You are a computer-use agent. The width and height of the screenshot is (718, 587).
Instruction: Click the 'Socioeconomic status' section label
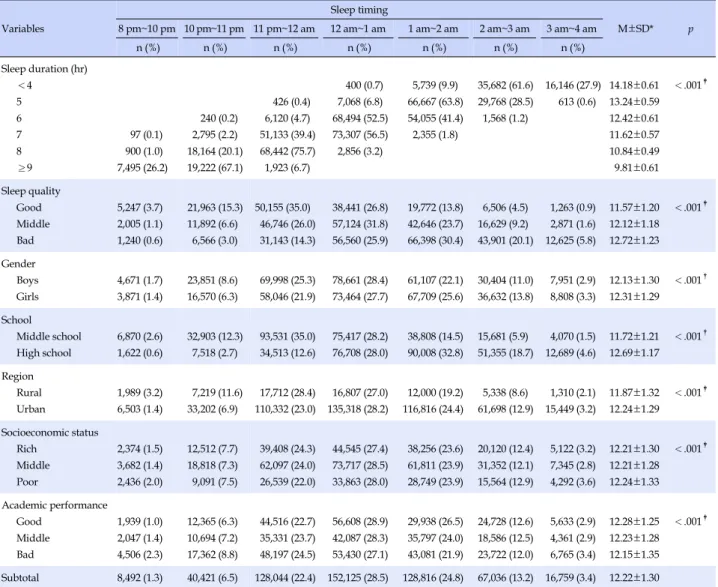point(49,433)
